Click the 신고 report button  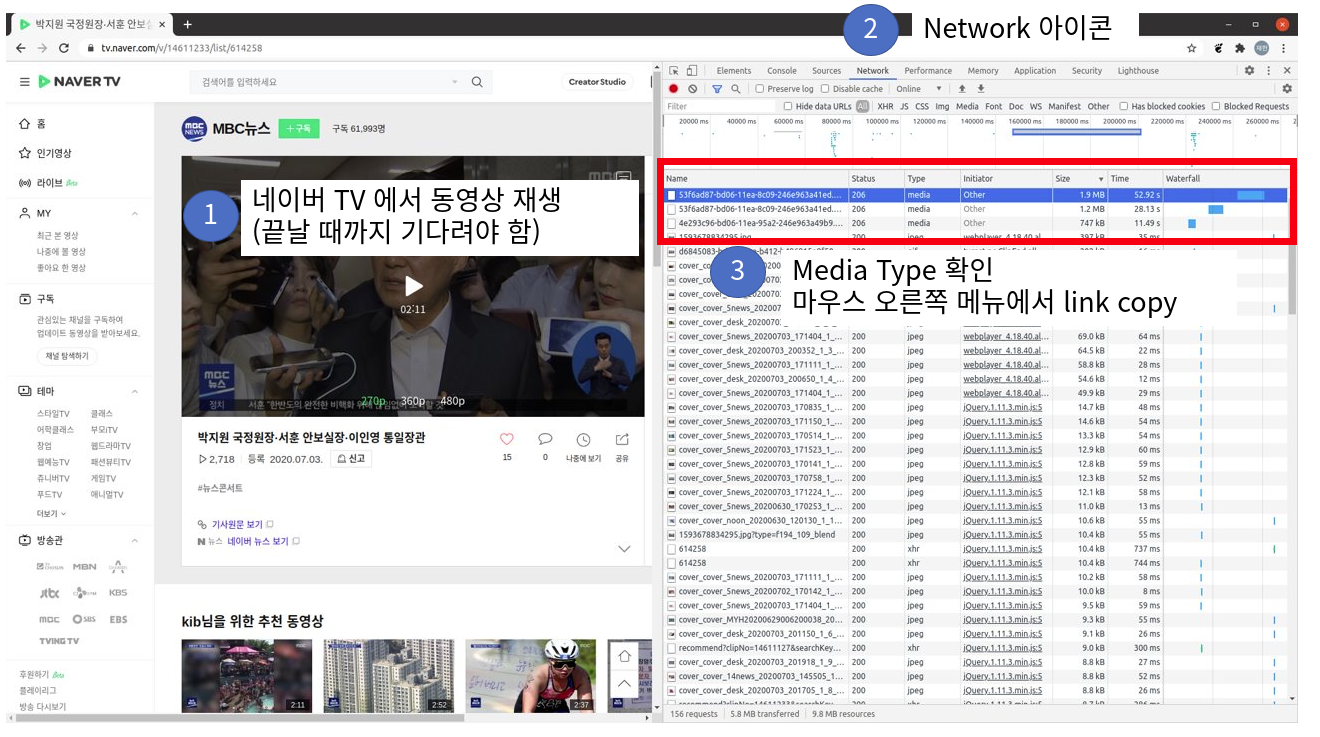coord(351,459)
